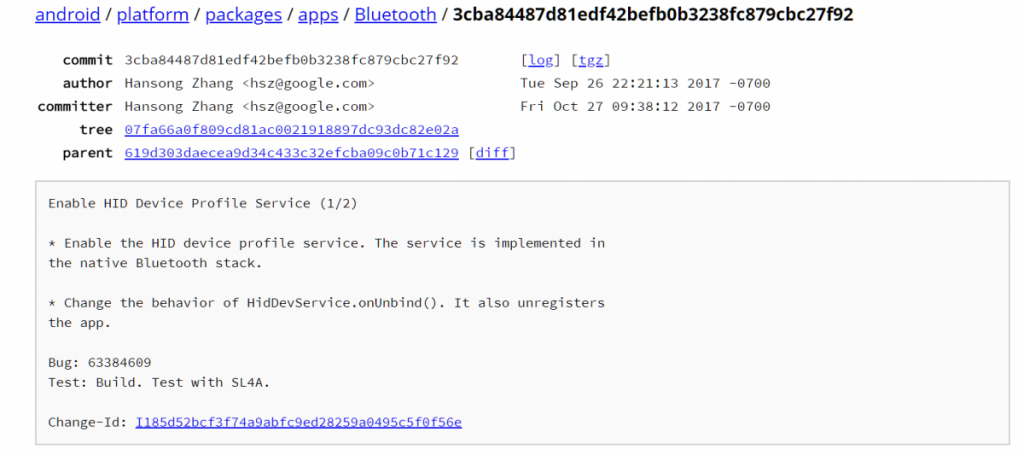This screenshot has height=455, width=1024.
Task: Go to the platform breadcrumb
Action: coord(153,15)
